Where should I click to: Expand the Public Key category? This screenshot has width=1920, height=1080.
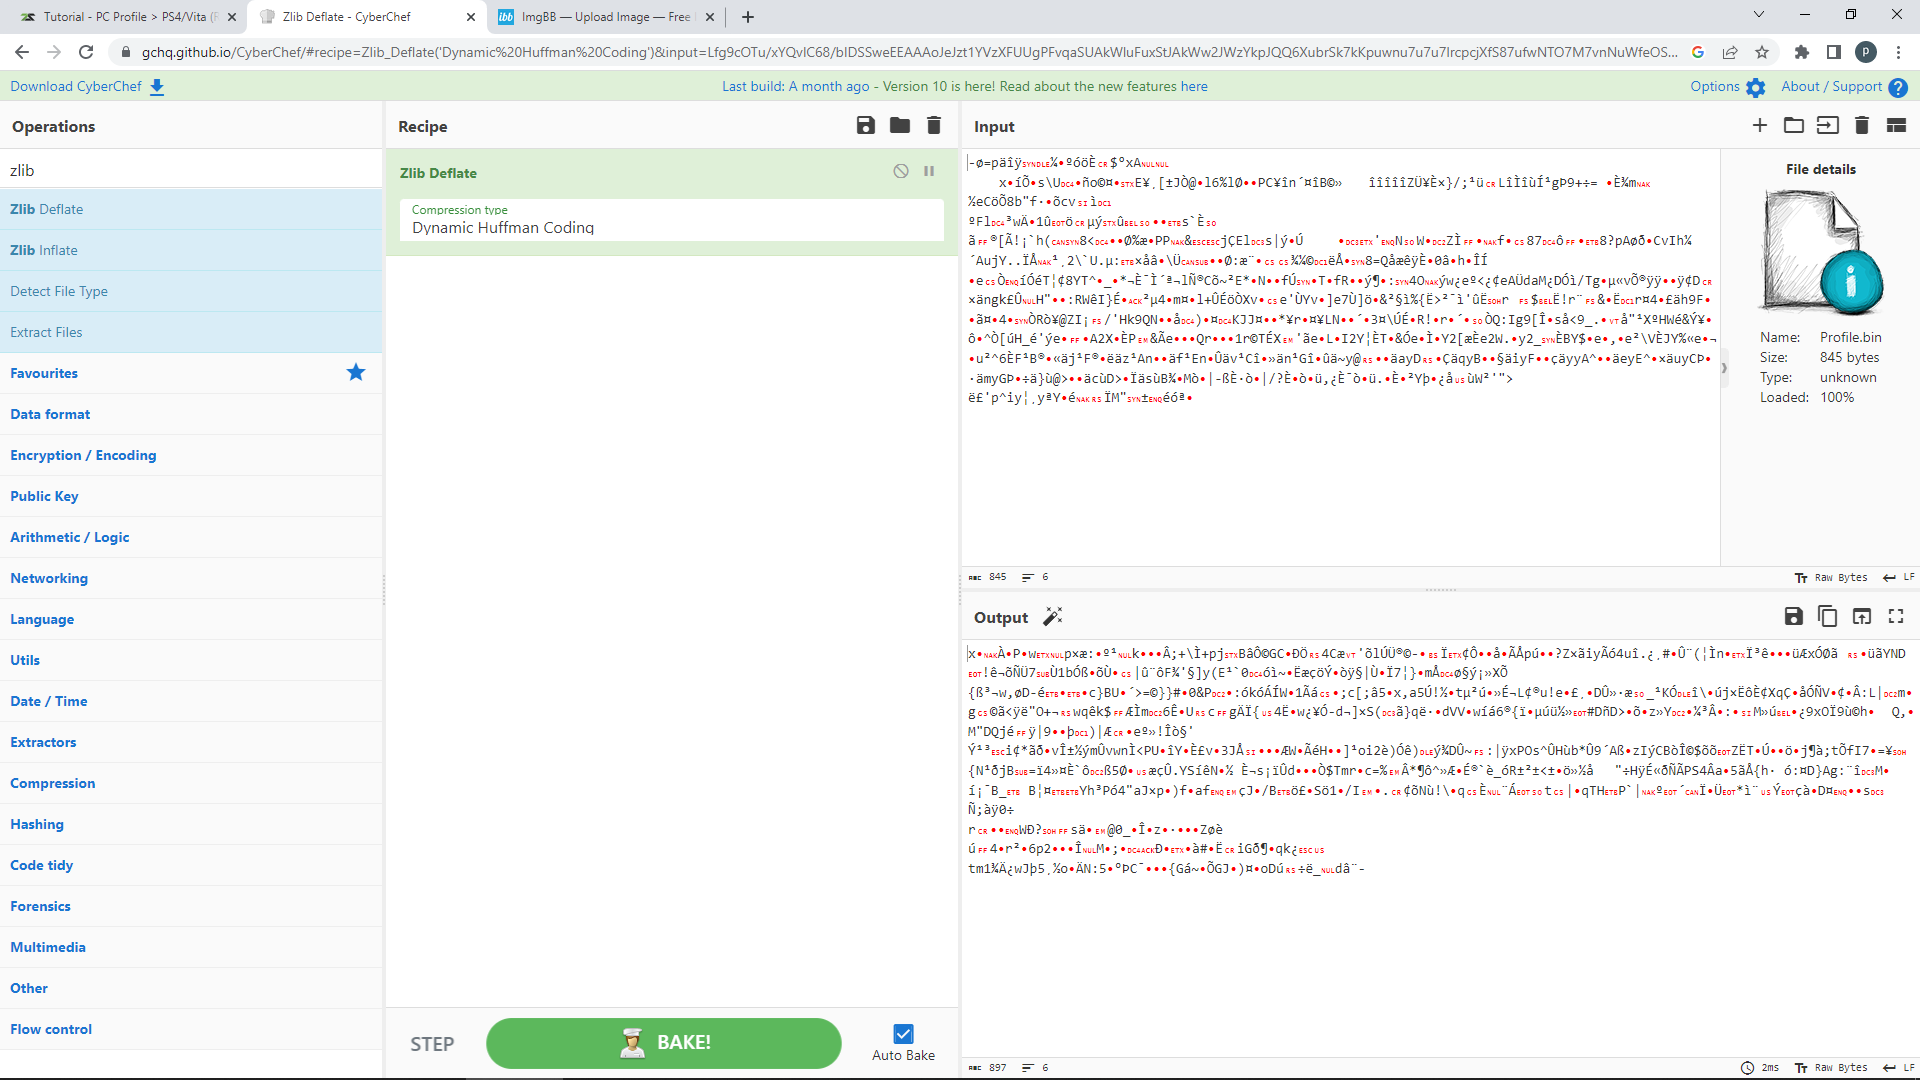point(191,496)
